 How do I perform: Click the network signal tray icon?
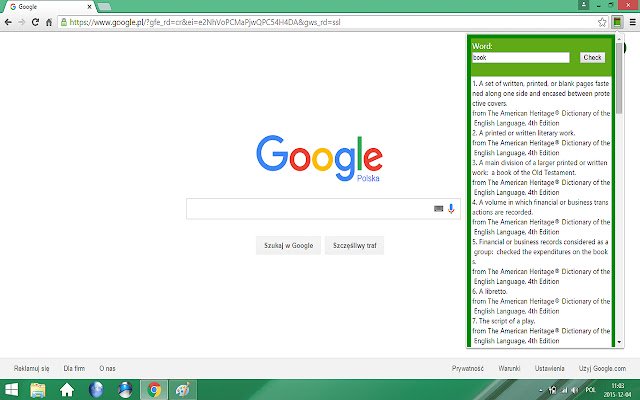(564, 390)
